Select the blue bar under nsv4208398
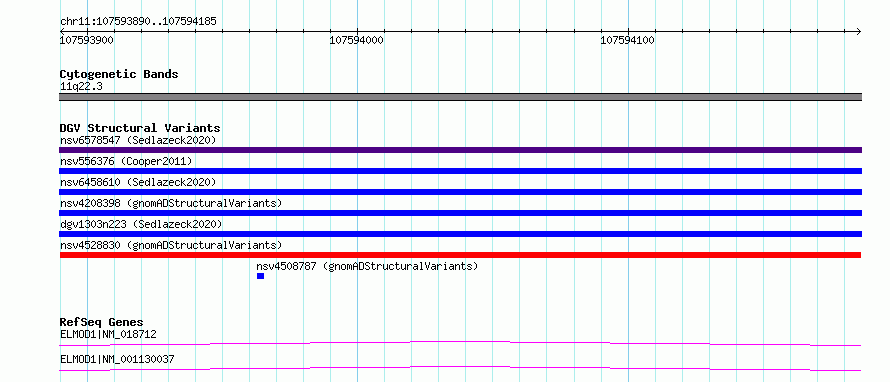 460,213
